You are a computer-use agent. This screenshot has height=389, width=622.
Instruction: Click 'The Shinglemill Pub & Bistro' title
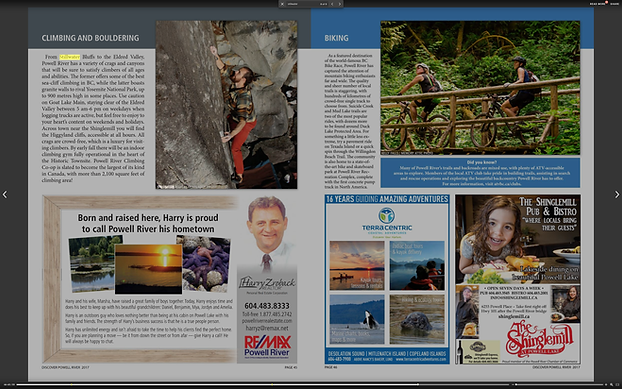point(548,207)
